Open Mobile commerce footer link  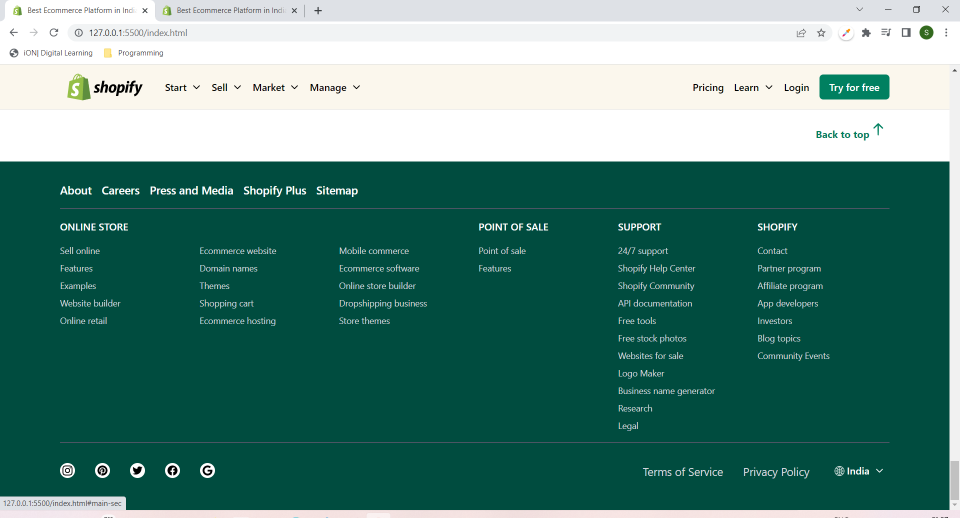pyautogui.click(x=373, y=251)
